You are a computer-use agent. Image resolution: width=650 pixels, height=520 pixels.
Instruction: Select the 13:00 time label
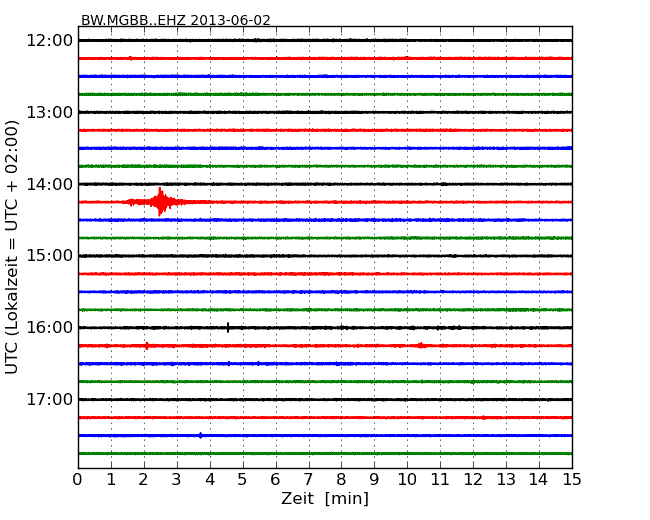pos(50,112)
